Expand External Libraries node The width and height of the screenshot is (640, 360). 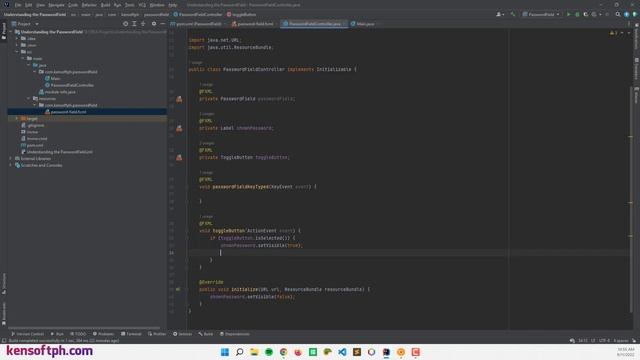point(11,158)
